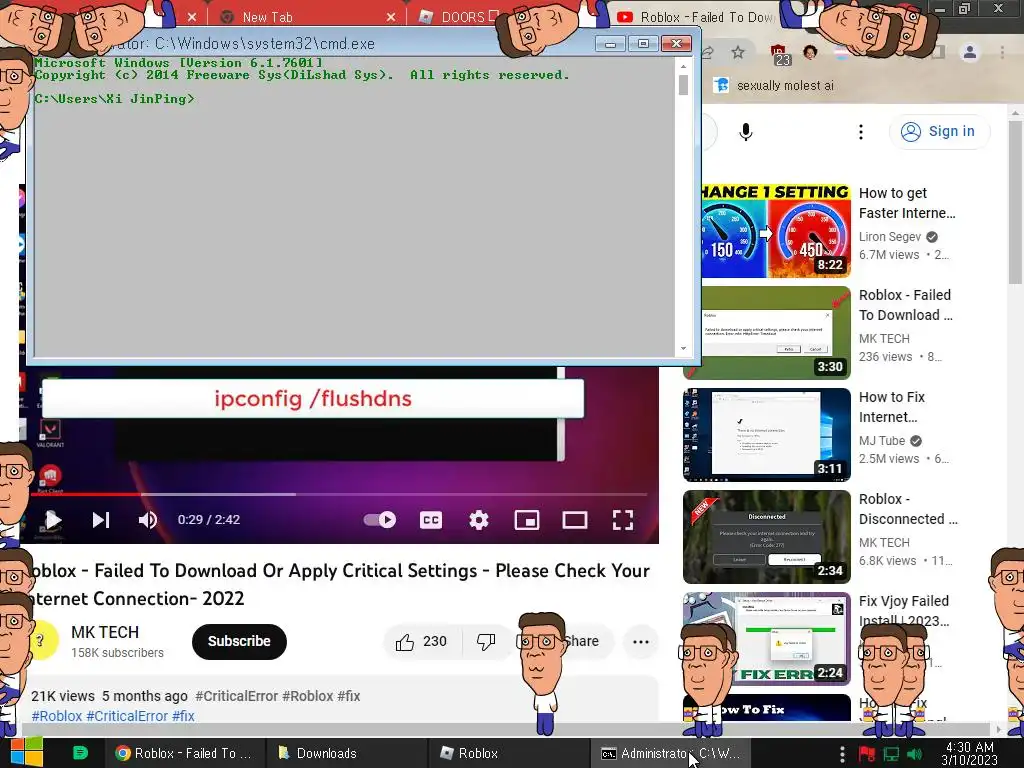This screenshot has height=768, width=1024.
Task: Enable theater mode view
Action: [x=575, y=520]
